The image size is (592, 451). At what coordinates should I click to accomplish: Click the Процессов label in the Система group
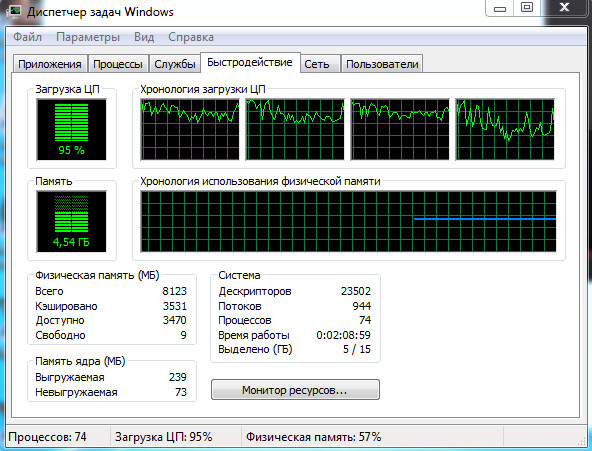[x=245, y=320]
